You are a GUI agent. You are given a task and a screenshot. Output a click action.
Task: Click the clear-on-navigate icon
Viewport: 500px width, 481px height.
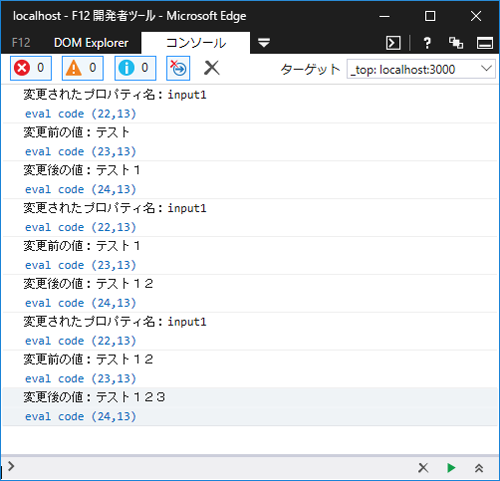point(178,68)
